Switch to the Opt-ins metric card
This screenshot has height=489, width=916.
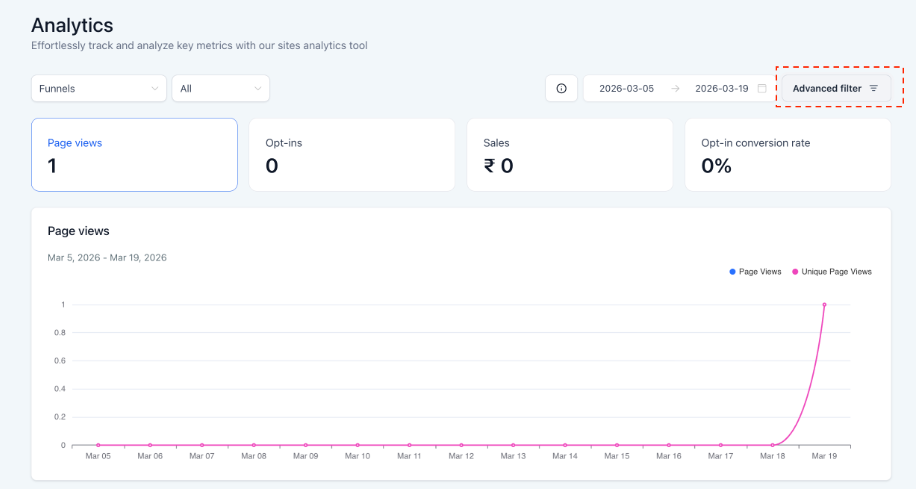351,154
